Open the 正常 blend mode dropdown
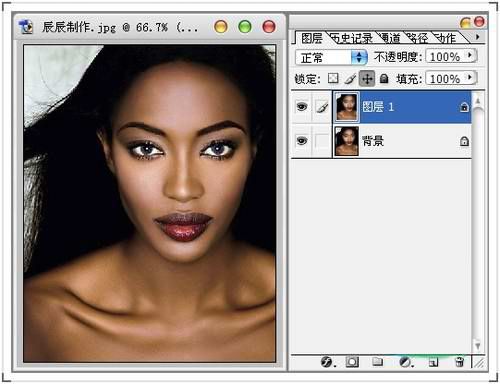 tap(331, 57)
